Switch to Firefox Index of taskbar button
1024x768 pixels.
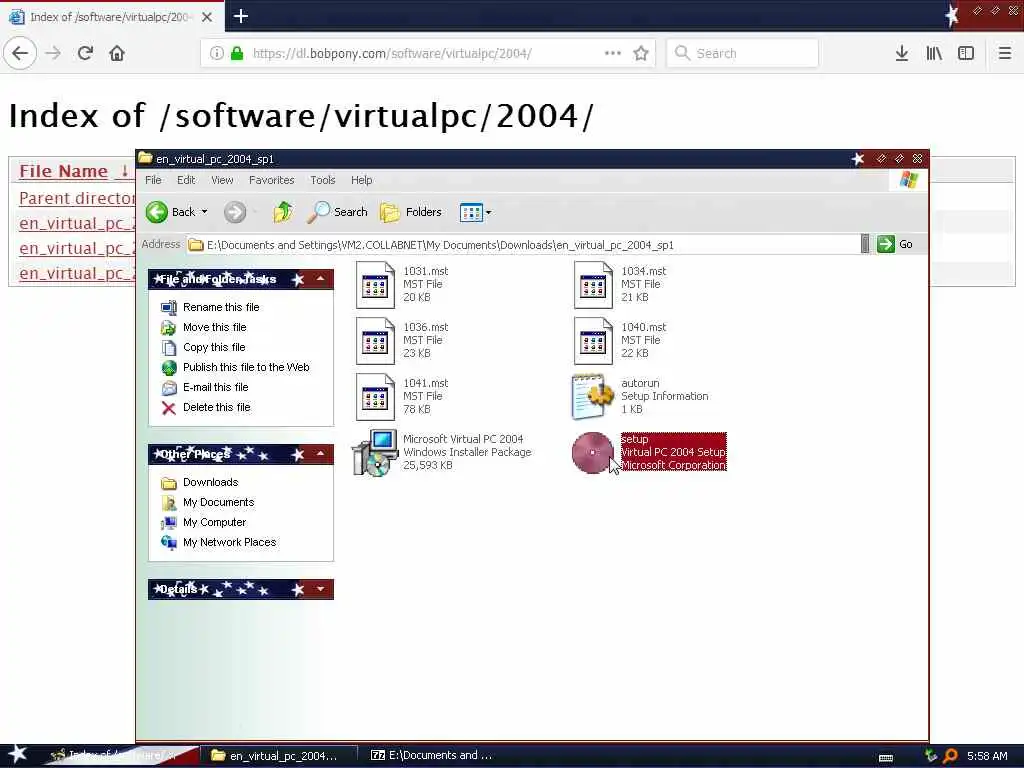(x=118, y=756)
